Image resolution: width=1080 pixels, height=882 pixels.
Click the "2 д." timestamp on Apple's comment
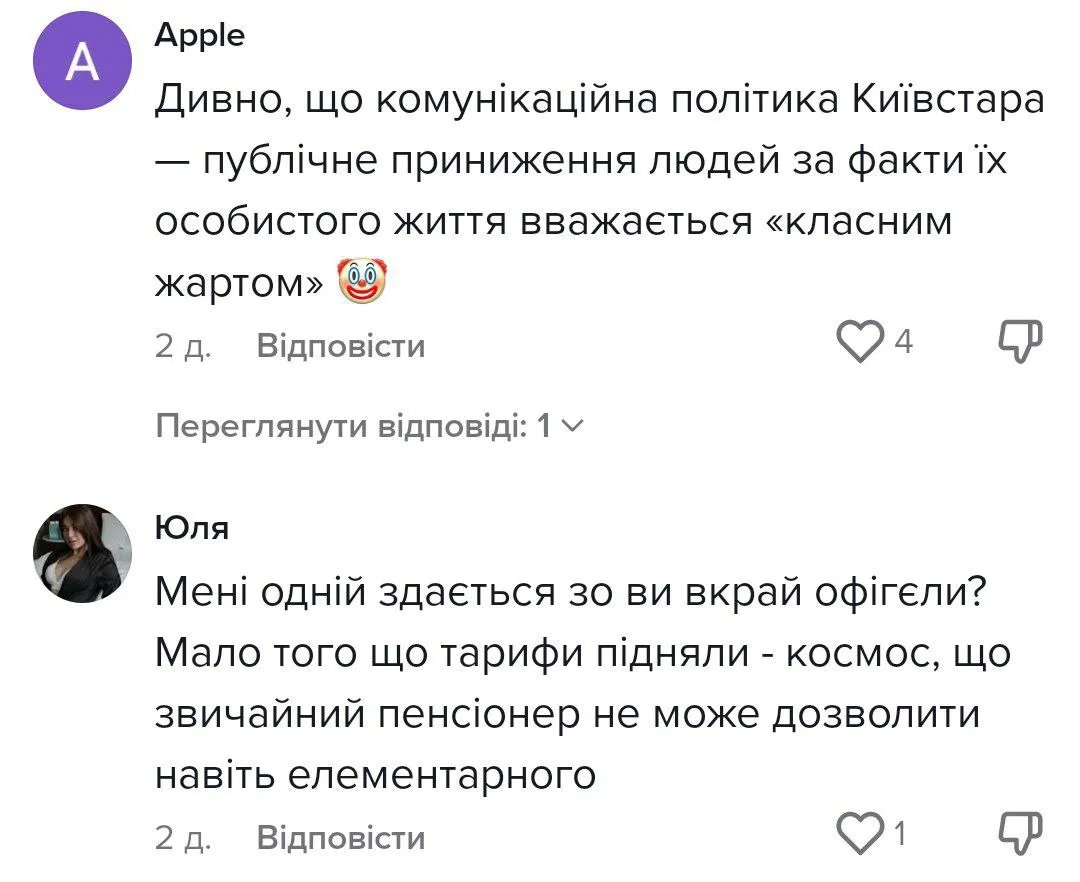(182, 346)
